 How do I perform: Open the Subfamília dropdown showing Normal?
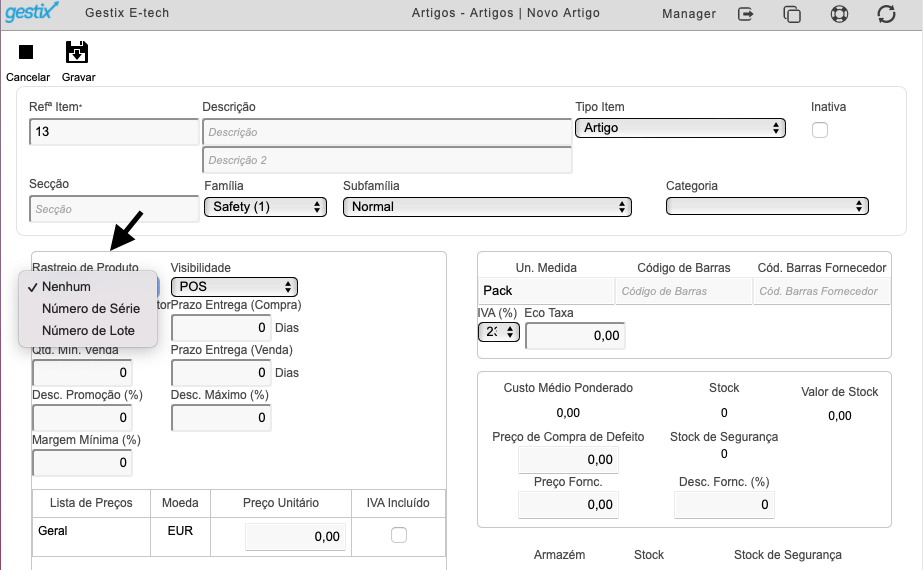point(487,207)
